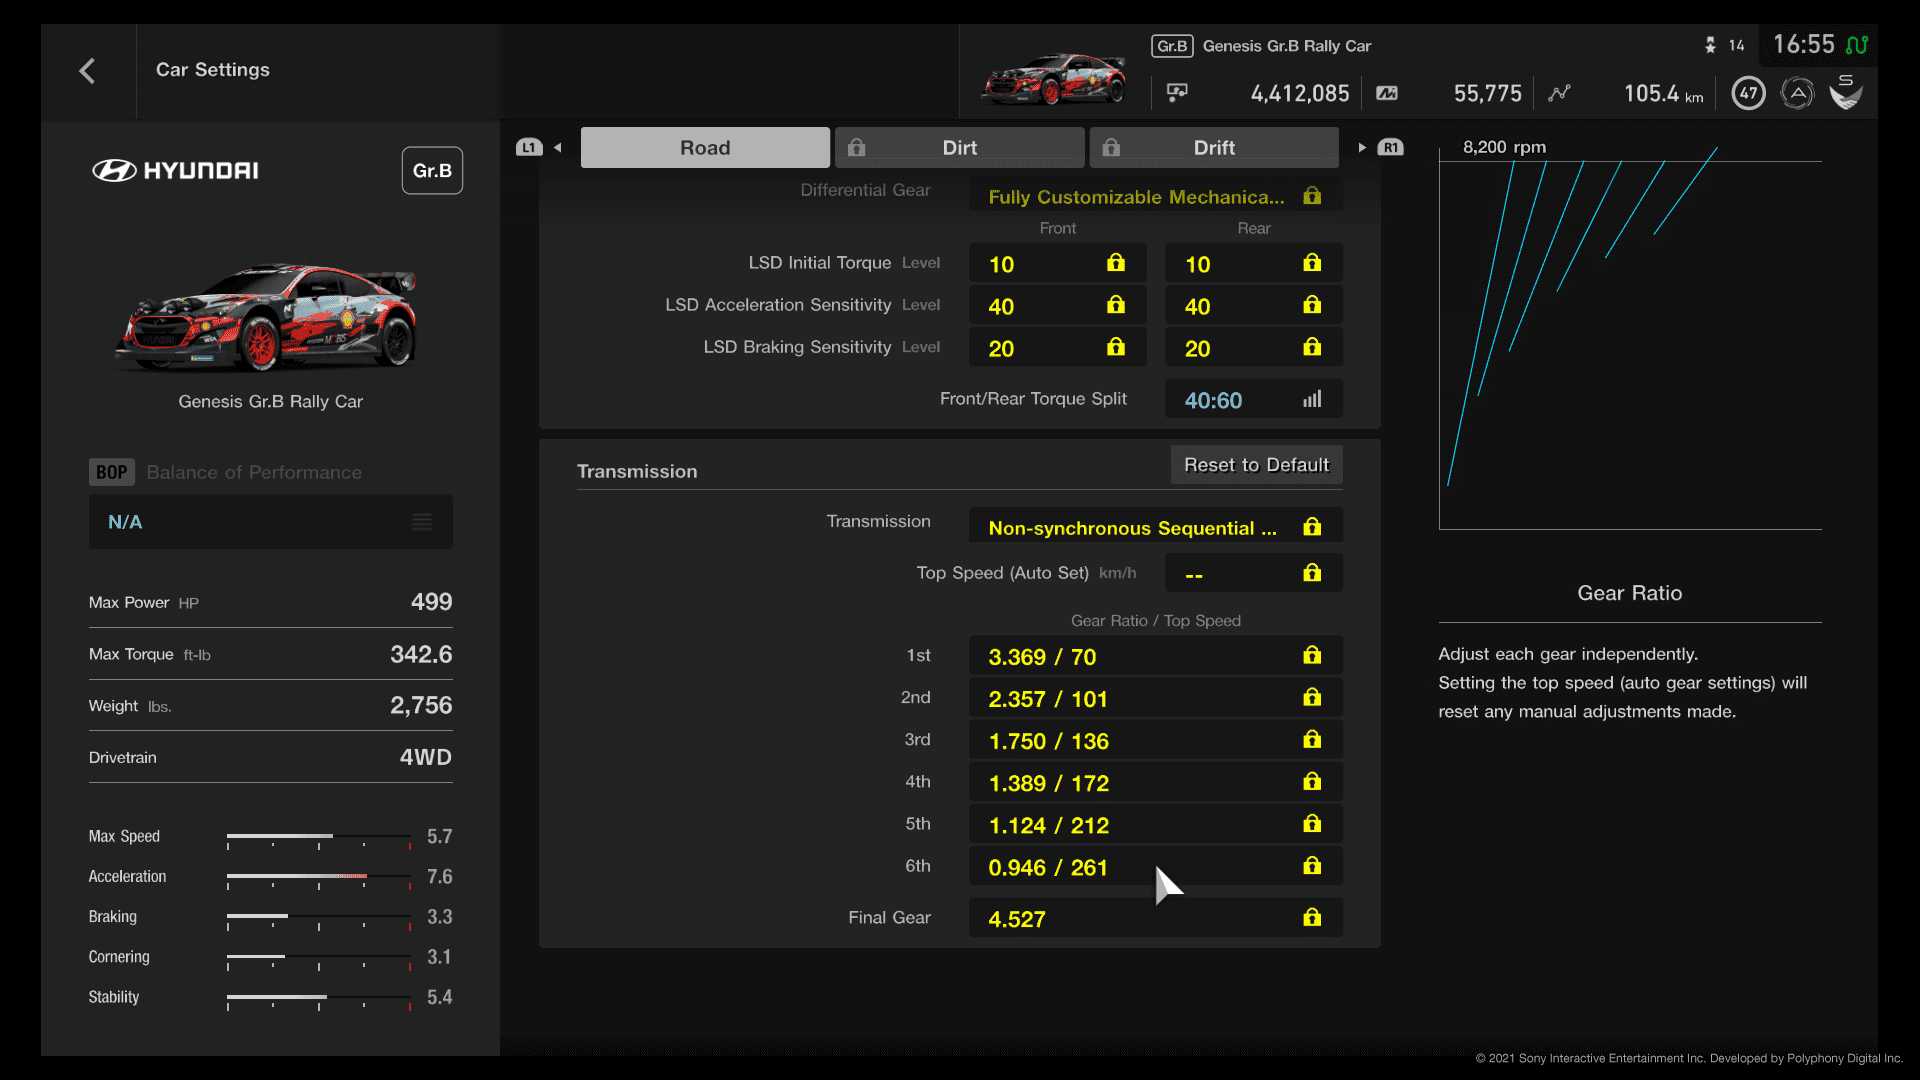The width and height of the screenshot is (1920, 1080).
Task: Click the Hyundai manufacturer logo
Action: click(x=175, y=171)
